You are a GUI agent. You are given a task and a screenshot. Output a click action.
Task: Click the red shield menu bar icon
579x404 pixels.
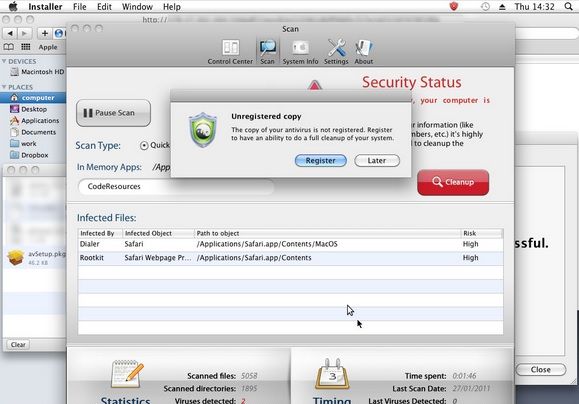[454, 6]
